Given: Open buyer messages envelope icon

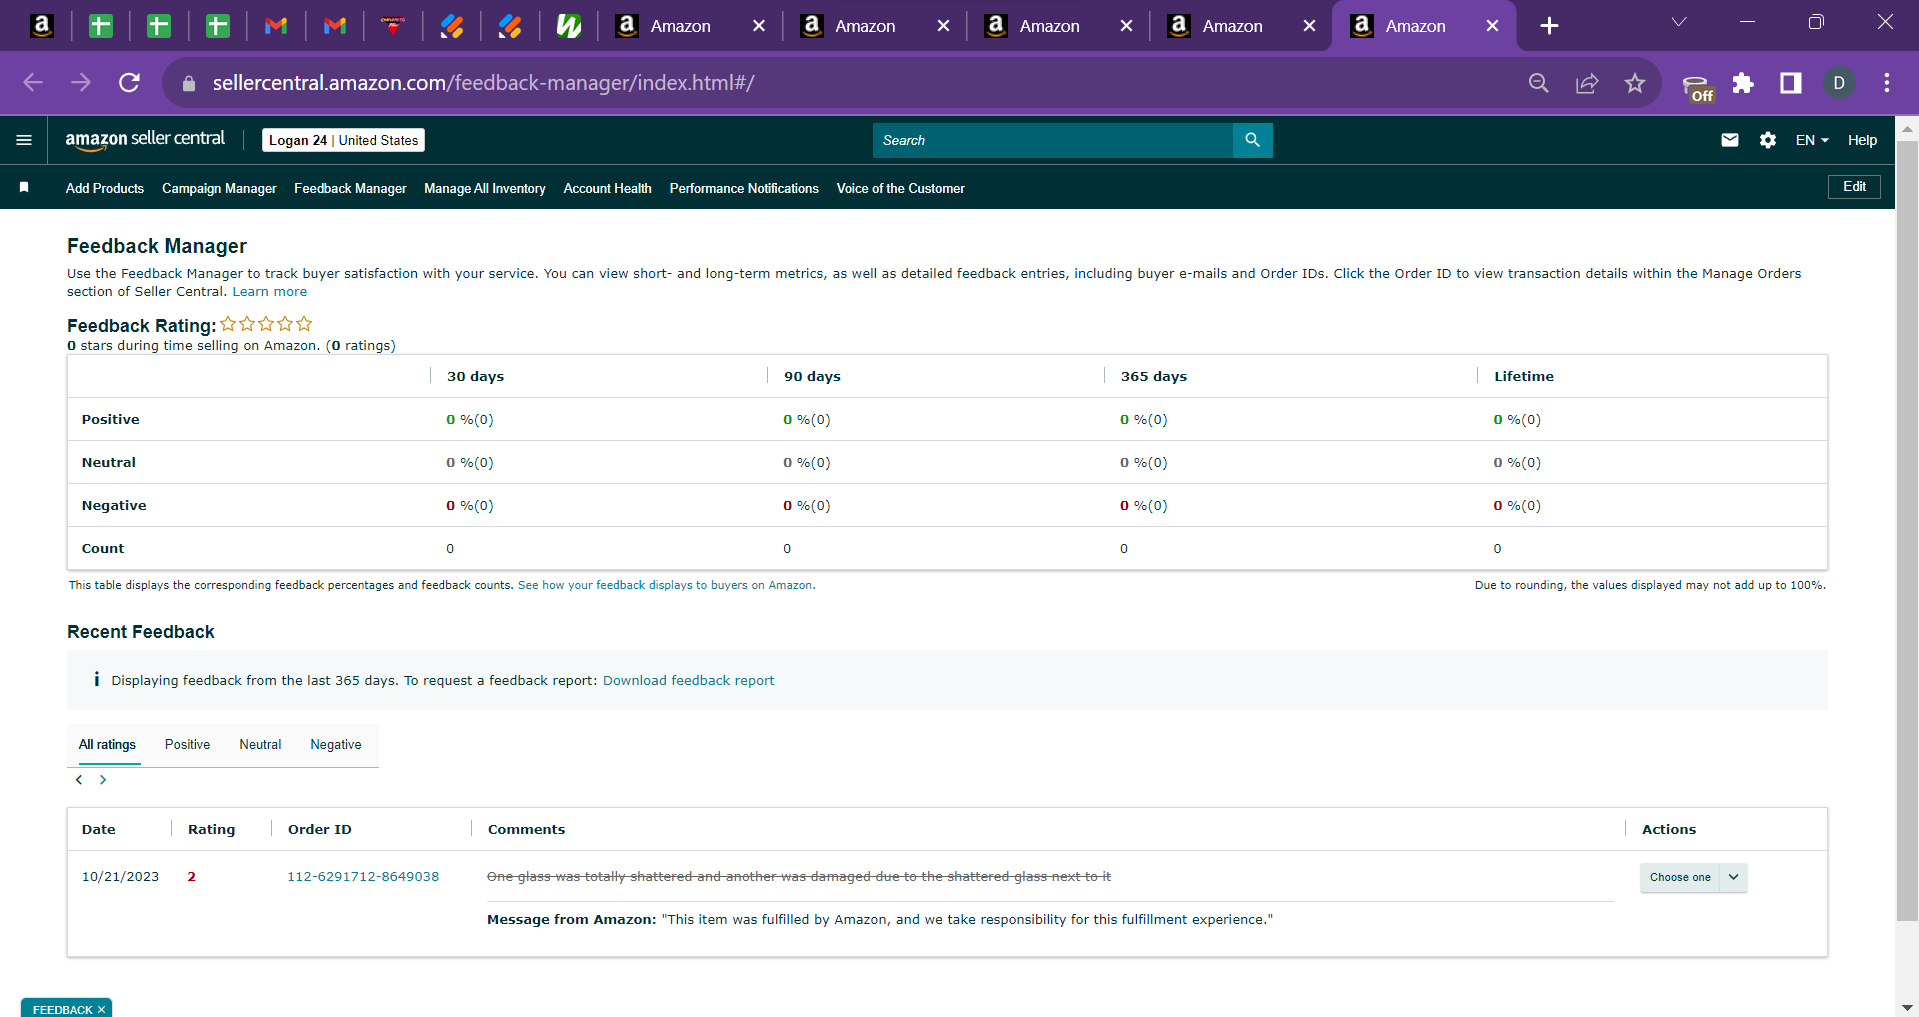Looking at the screenshot, I should click(1730, 140).
